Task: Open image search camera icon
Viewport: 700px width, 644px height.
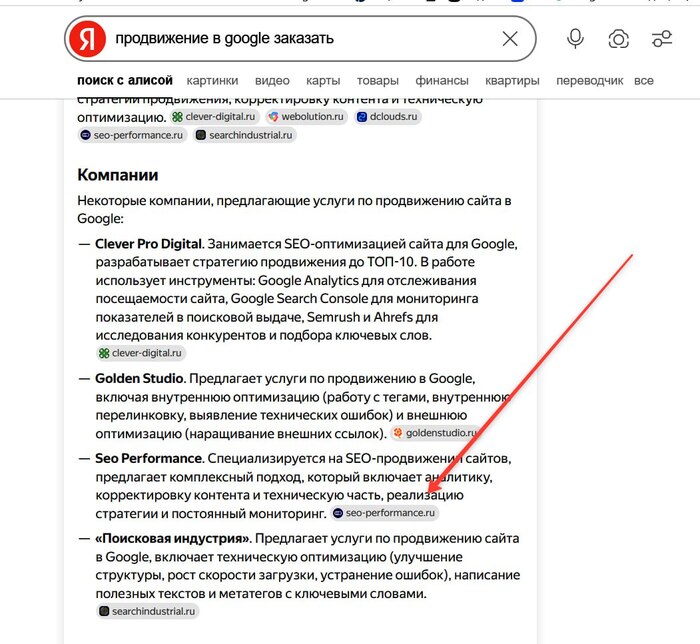Action: click(618, 39)
